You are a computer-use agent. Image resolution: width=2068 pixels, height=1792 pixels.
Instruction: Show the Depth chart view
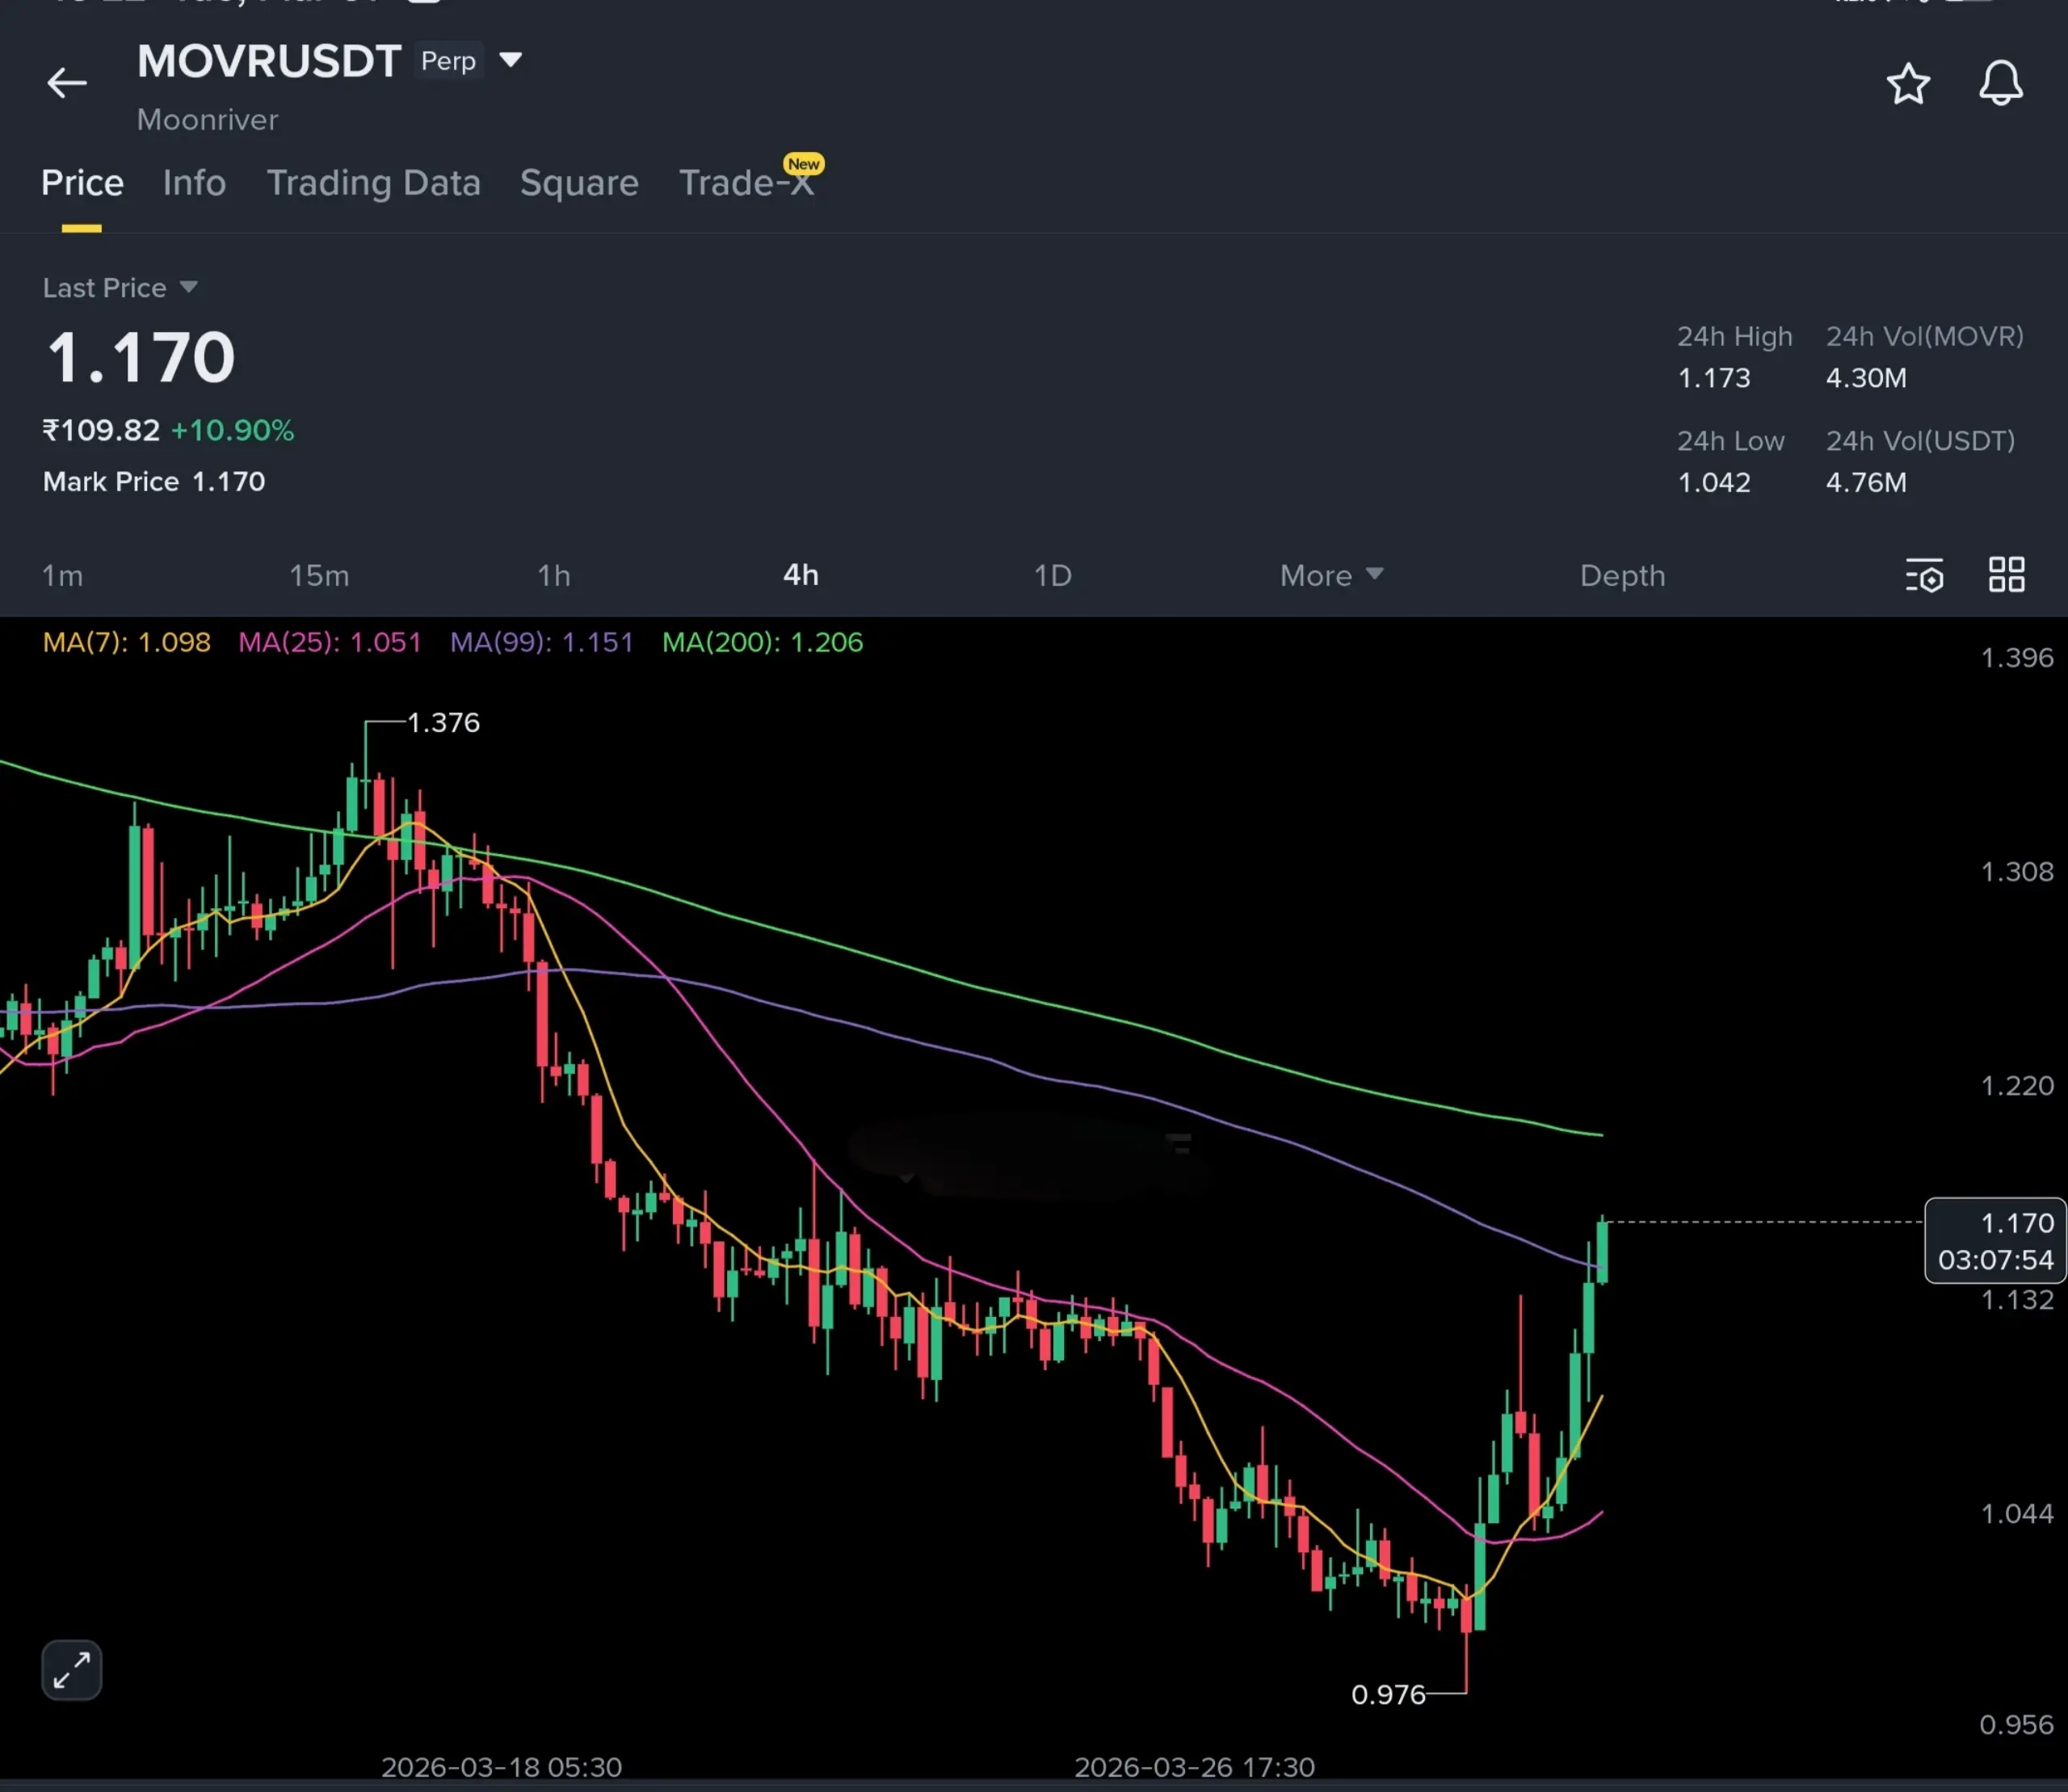pos(1622,576)
